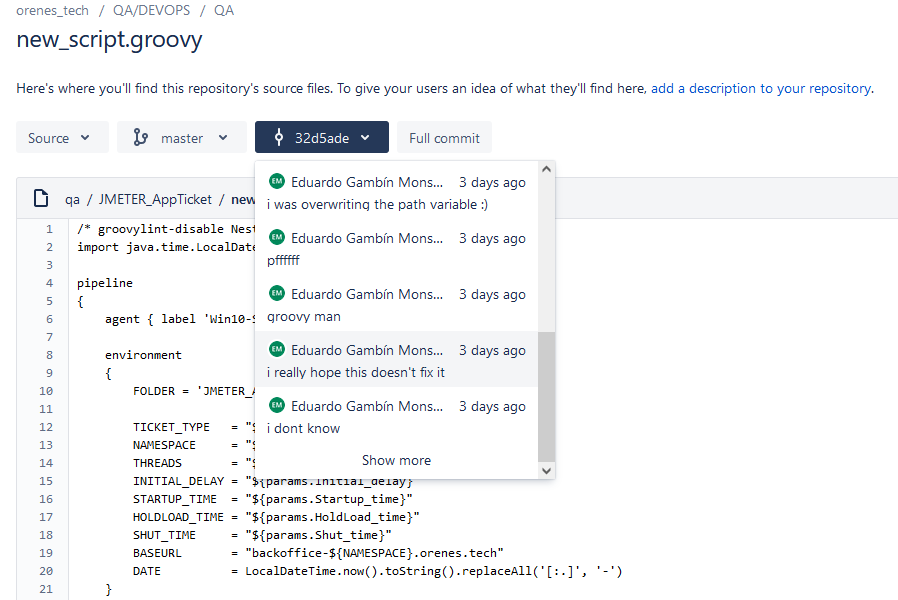Click the BASEURL code line
Image resolution: width=898 pixels, height=600 pixels.
pos(318,553)
